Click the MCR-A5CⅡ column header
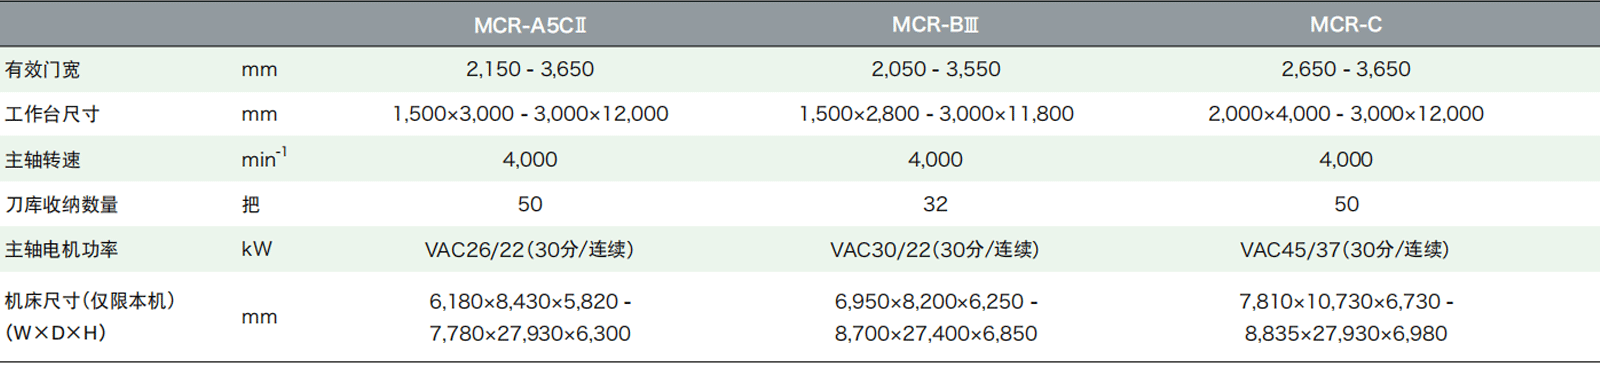This screenshot has width=1600, height=377. (x=530, y=25)
